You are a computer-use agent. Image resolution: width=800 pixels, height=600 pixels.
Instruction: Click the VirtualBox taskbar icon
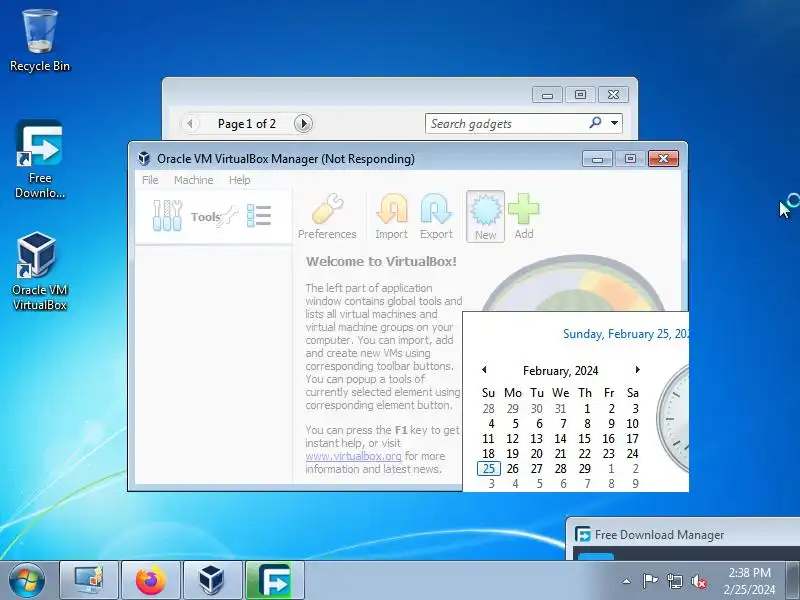(x=212, y=580)
